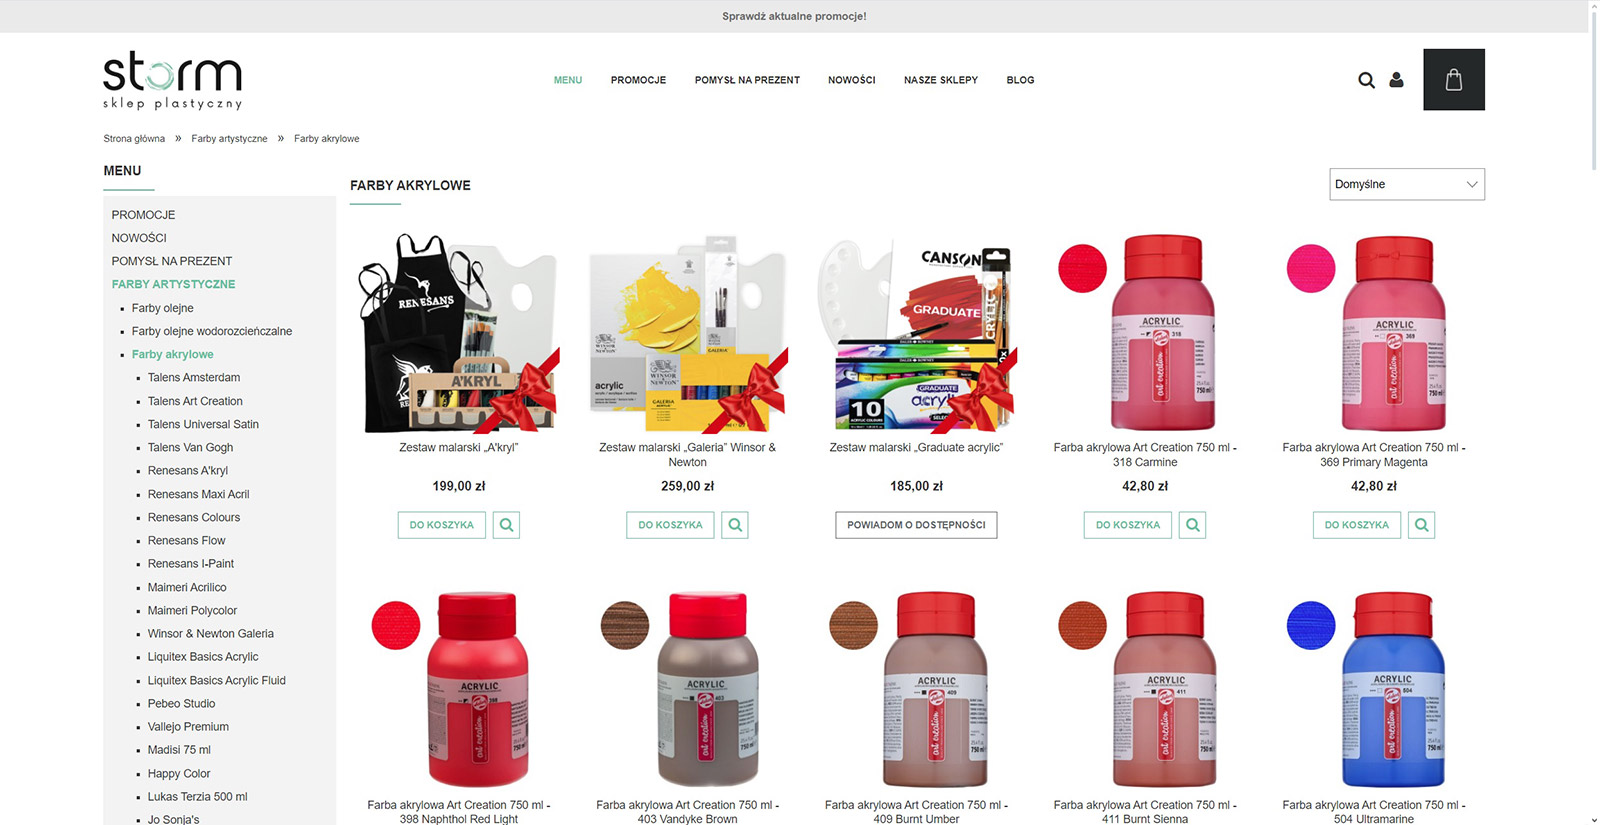Quick view the A'kryl set via magnifier icon
This screenshot has height=825, width=1600.
(507, 525)
